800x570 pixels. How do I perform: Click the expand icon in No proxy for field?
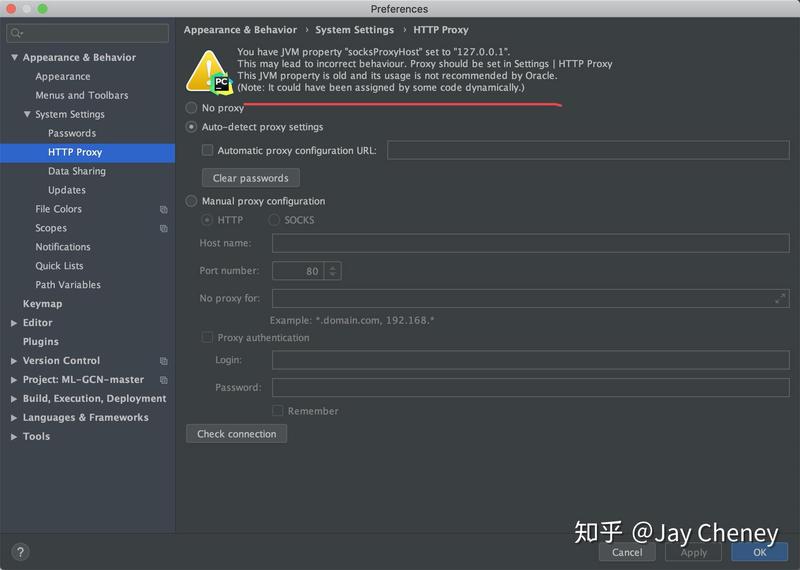click(x=780, y=298)
